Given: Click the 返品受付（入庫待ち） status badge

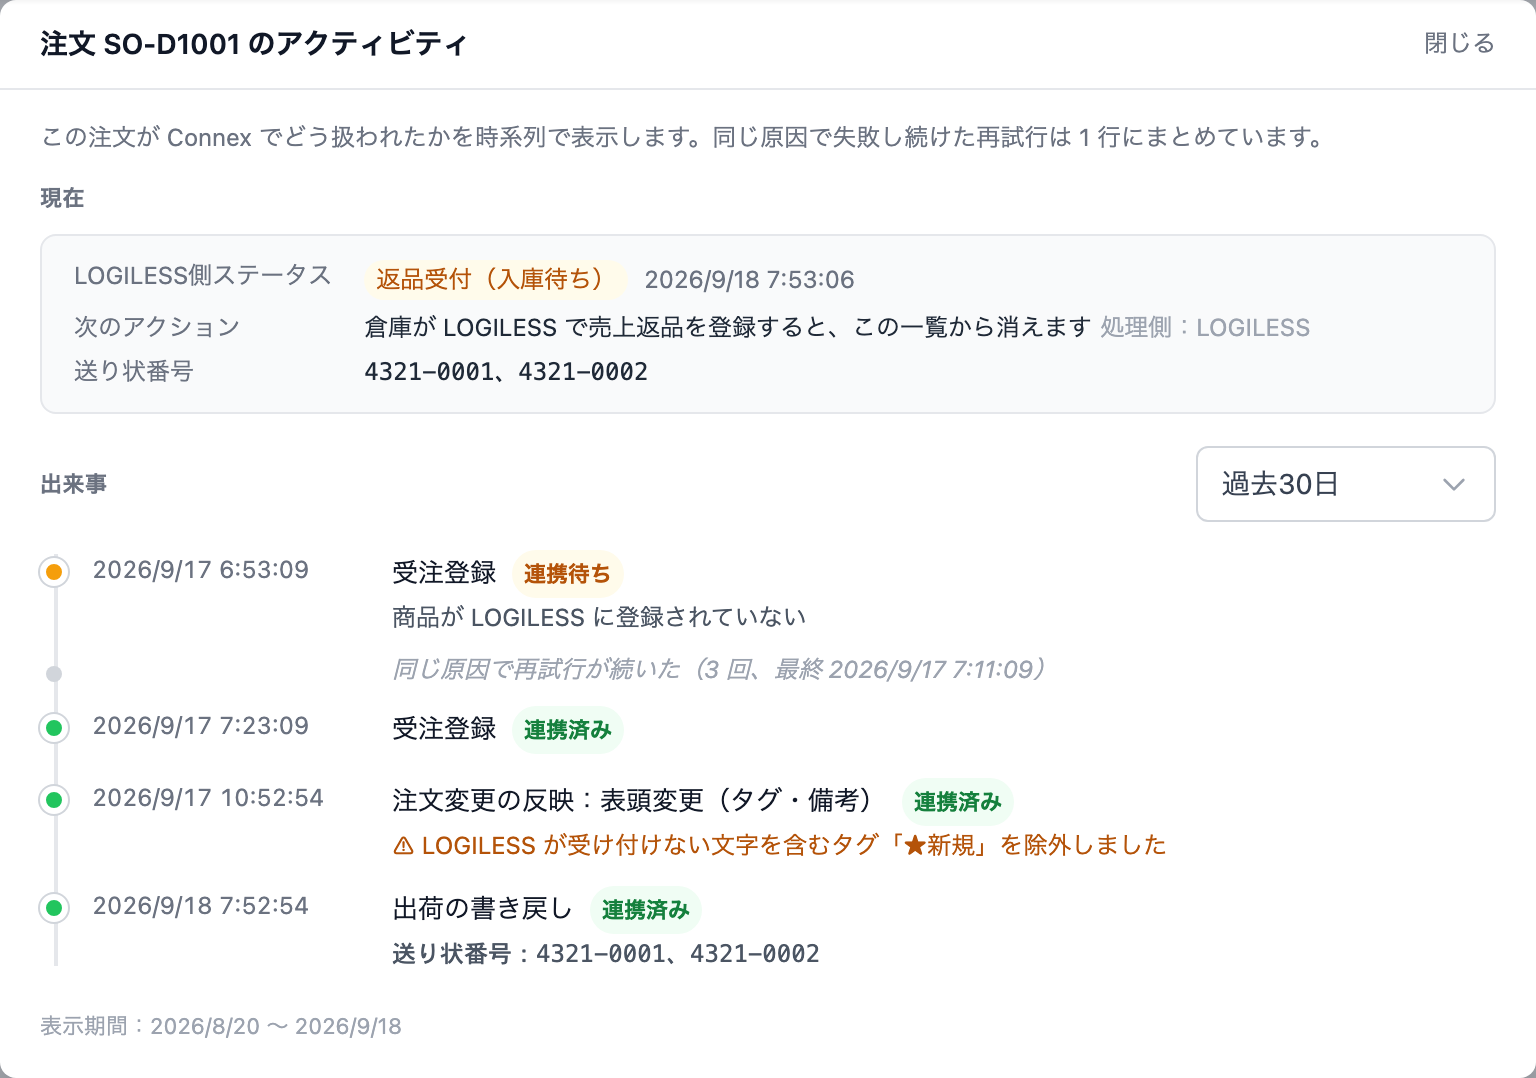Looking at the screenshot, I should pos(495,279).
